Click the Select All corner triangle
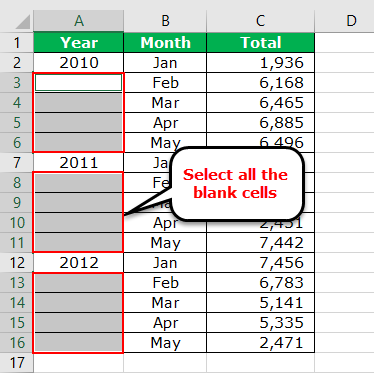The width and height of the screenshot is (374, 373). [22, 22]
